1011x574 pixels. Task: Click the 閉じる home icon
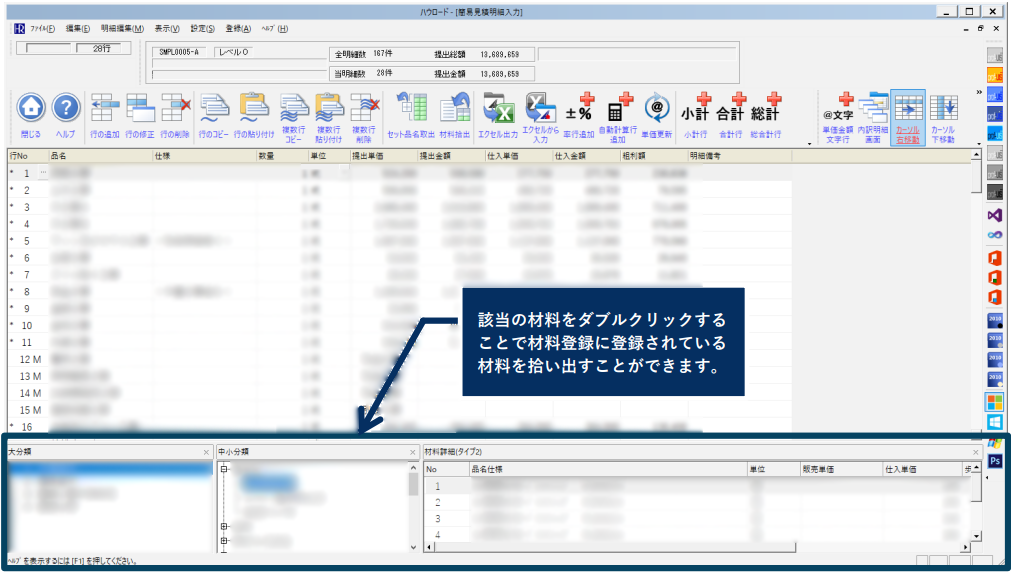tap(31, 109)
